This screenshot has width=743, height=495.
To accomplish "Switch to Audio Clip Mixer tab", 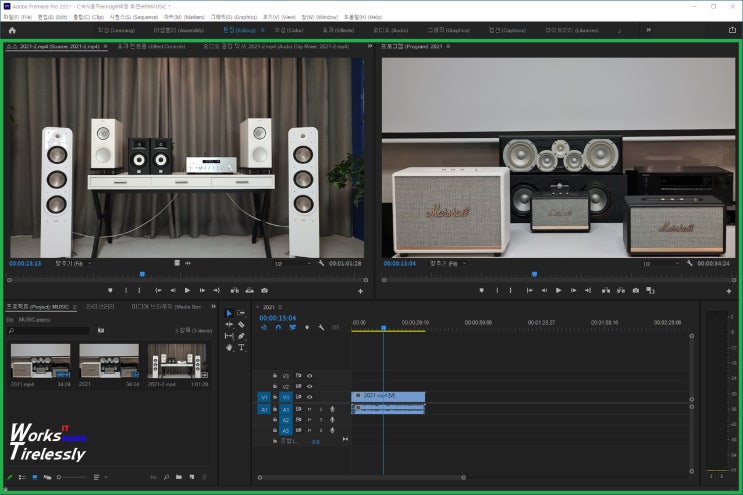I will (x=276, y=46).
